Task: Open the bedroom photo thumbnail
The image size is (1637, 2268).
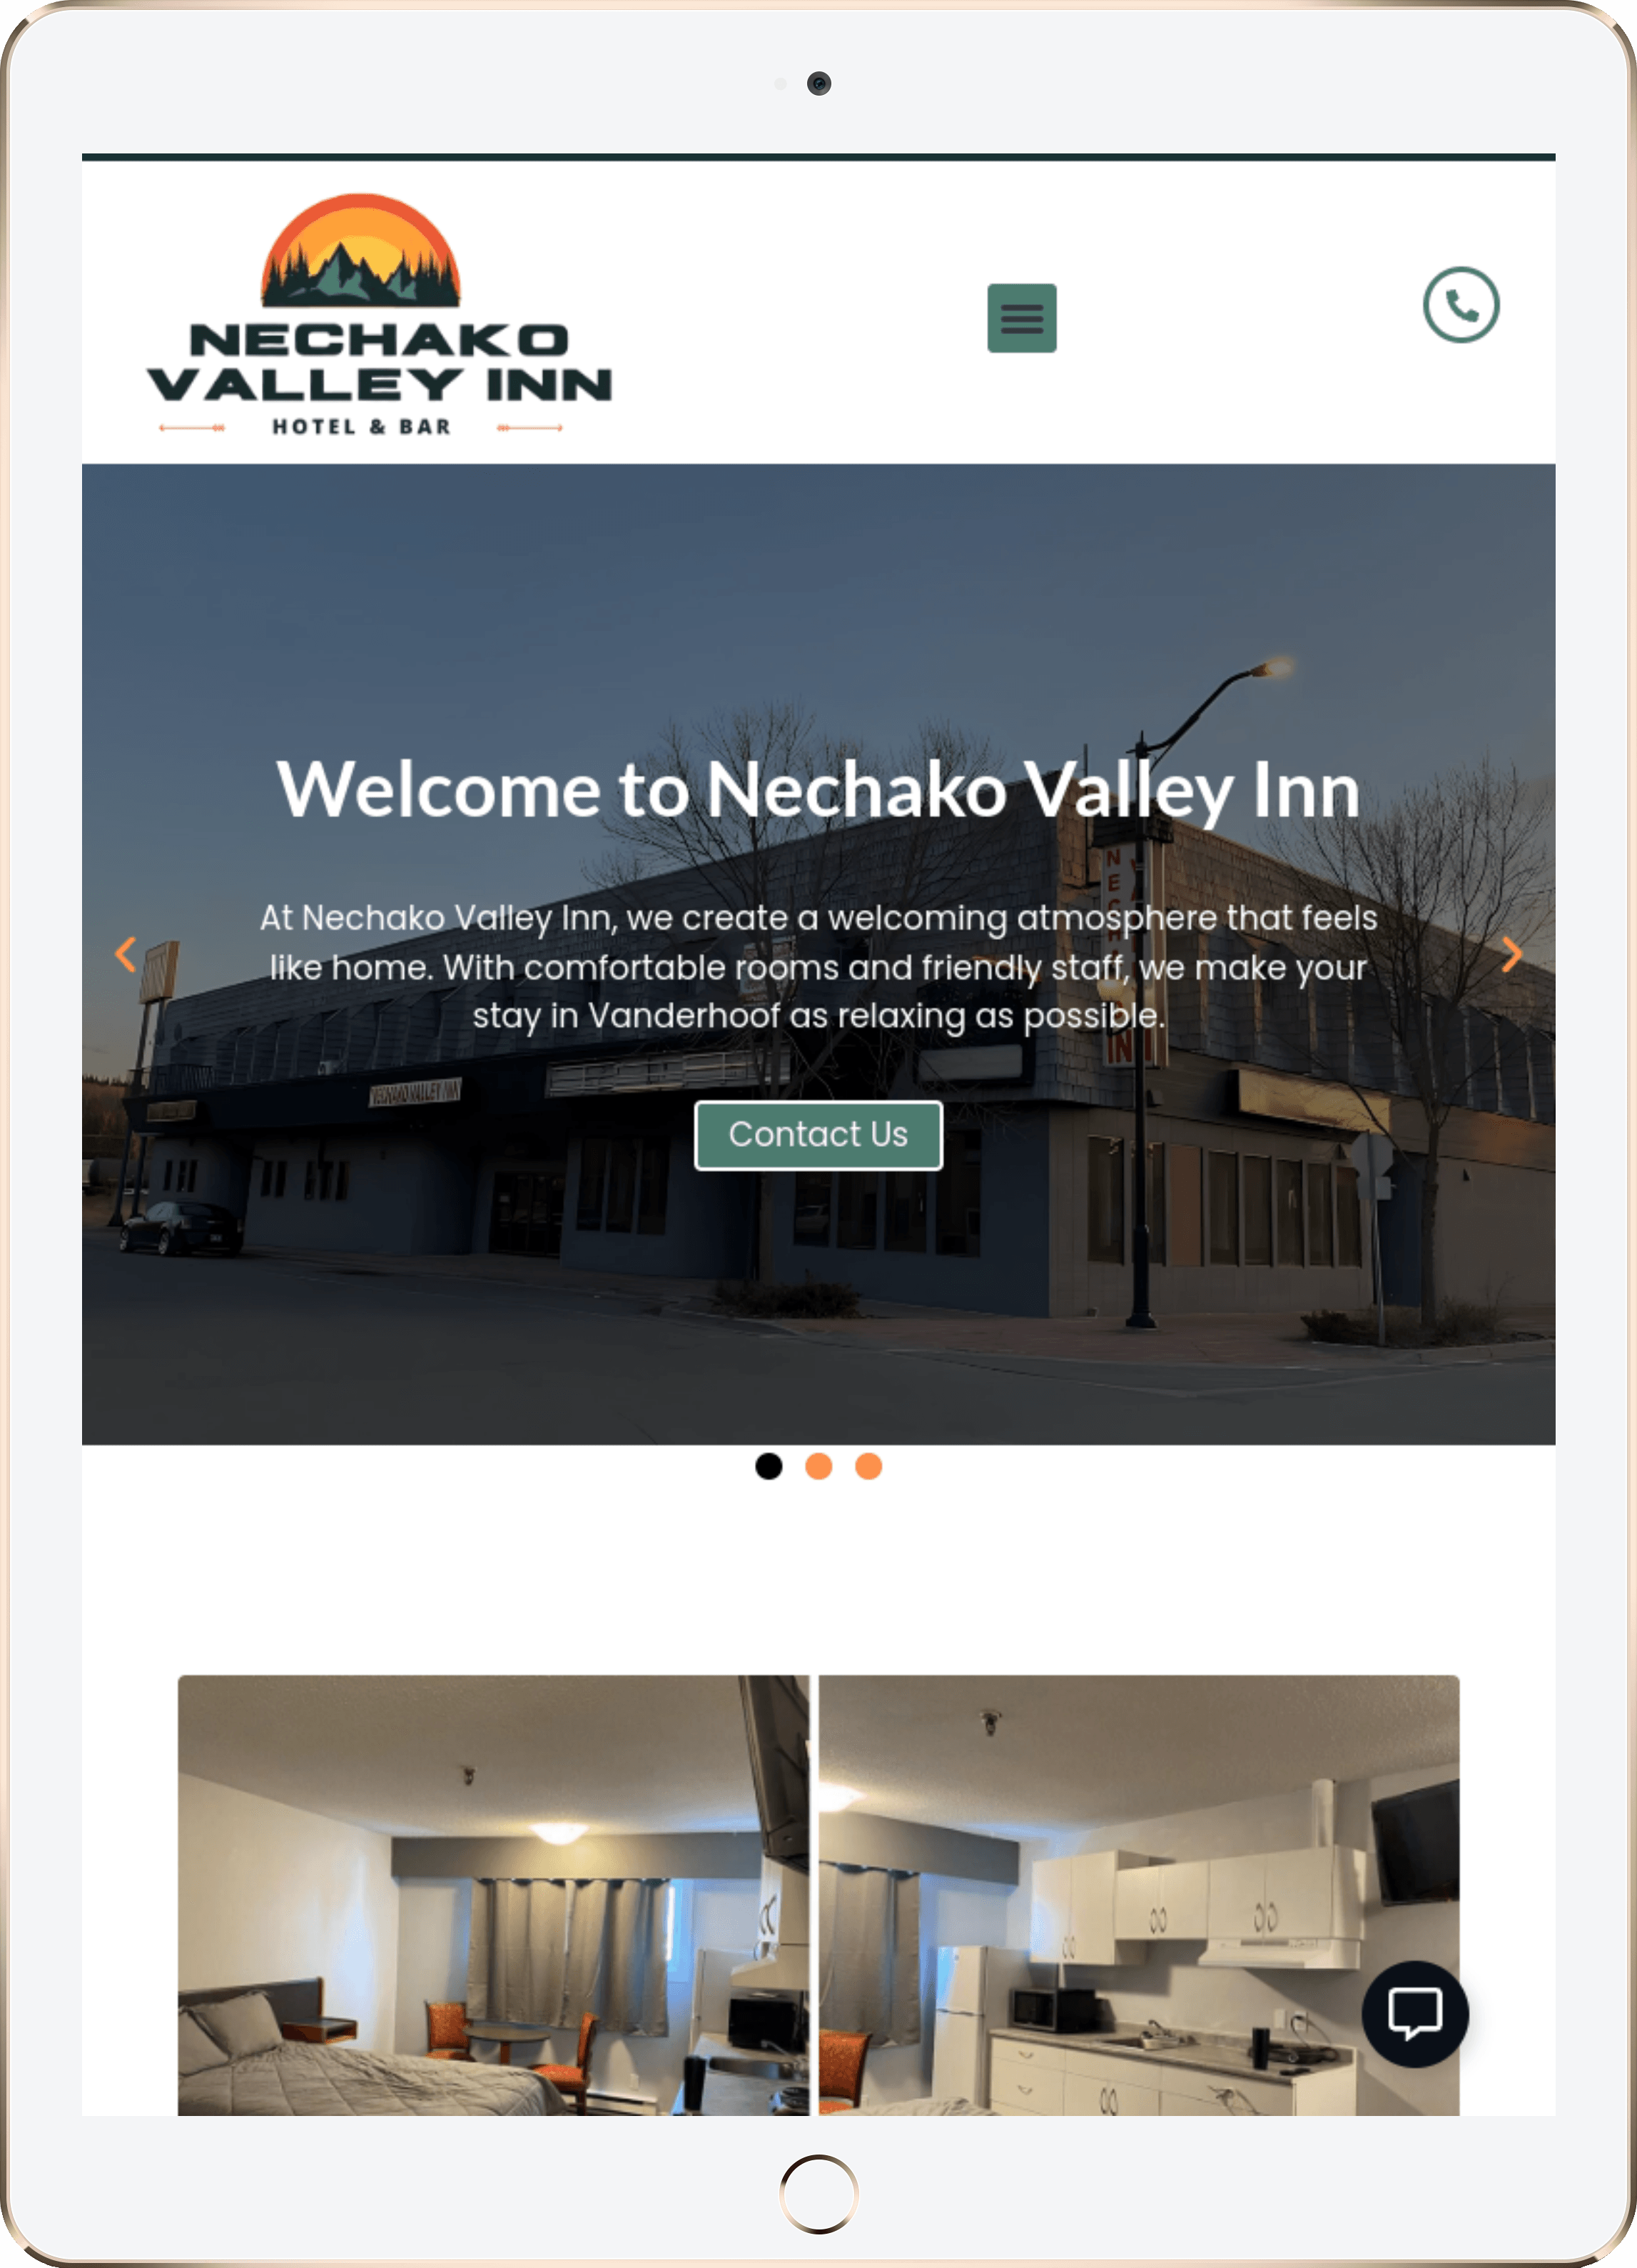Action: (x=493, y=1895)
